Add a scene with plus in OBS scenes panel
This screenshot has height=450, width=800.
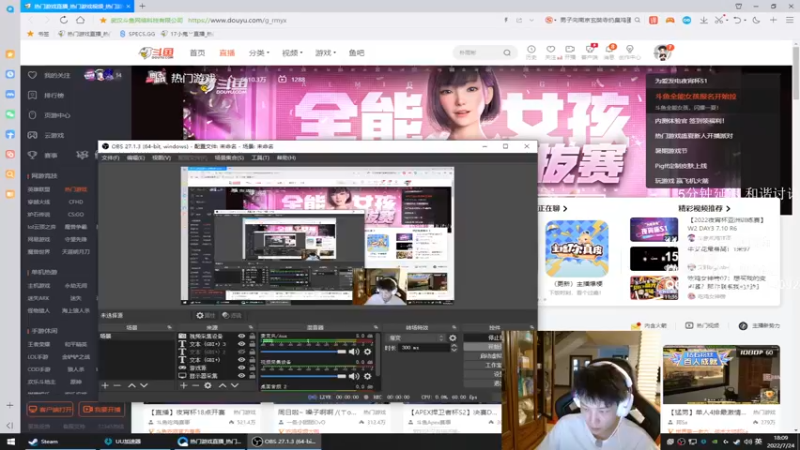(105, 386)
